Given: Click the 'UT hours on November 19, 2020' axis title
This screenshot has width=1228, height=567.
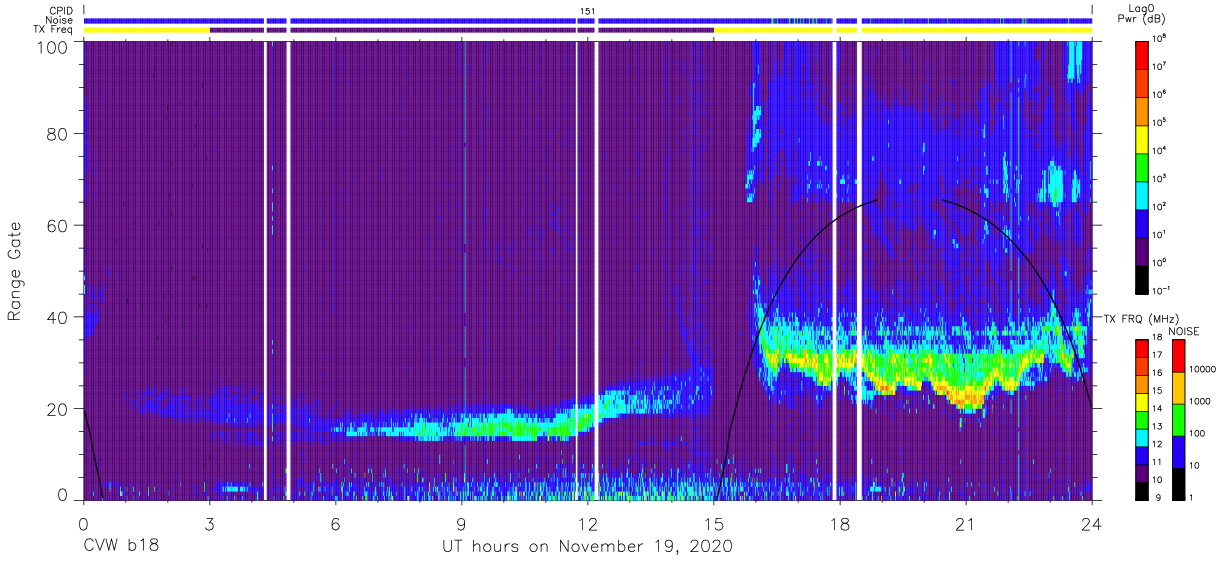Looking at the screenshot, I should click(x=588, y=547).
